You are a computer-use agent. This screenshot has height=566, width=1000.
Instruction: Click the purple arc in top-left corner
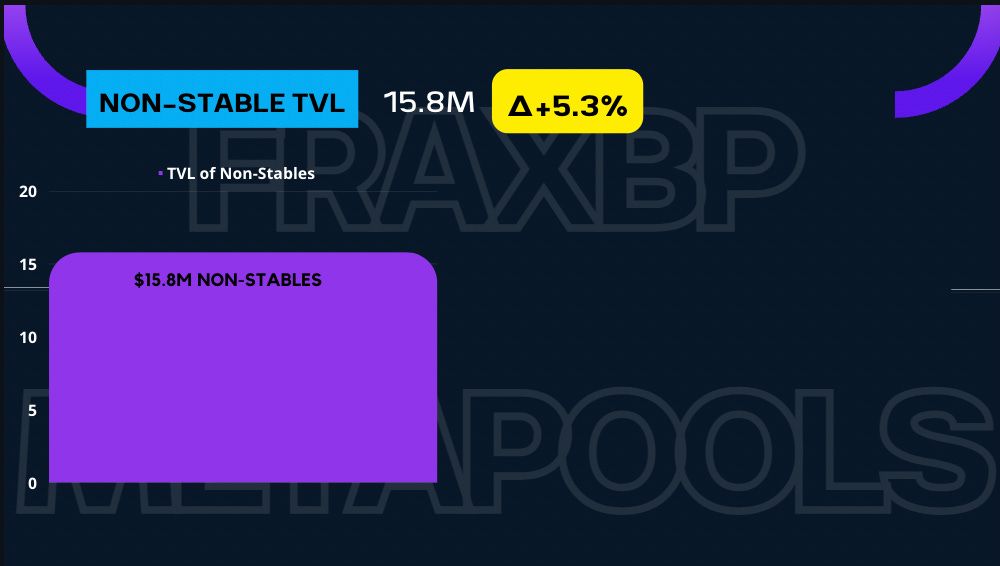40,60
